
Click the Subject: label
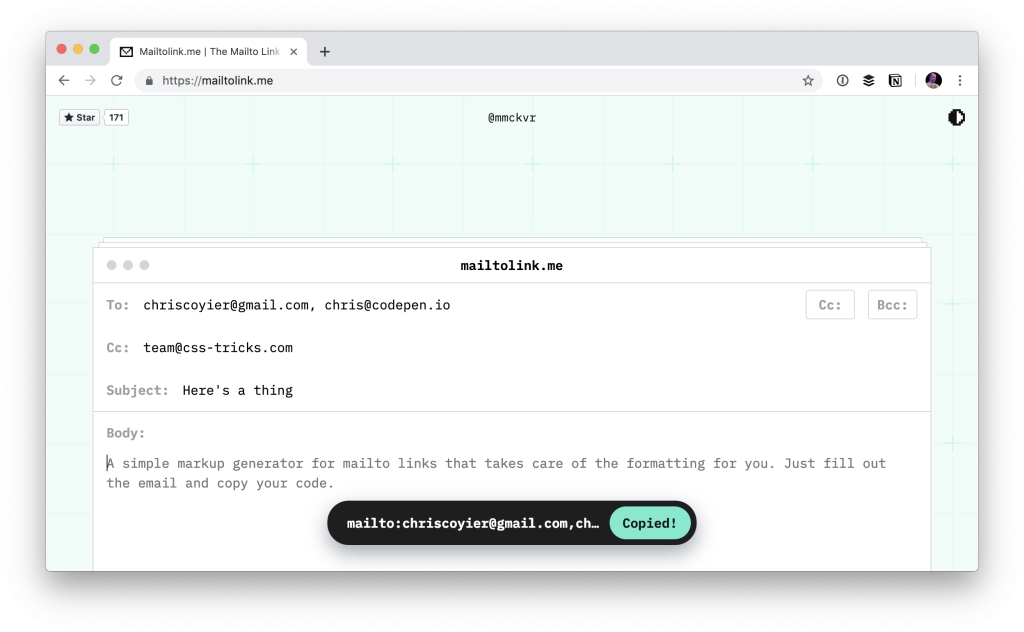[x=137, y=390]
